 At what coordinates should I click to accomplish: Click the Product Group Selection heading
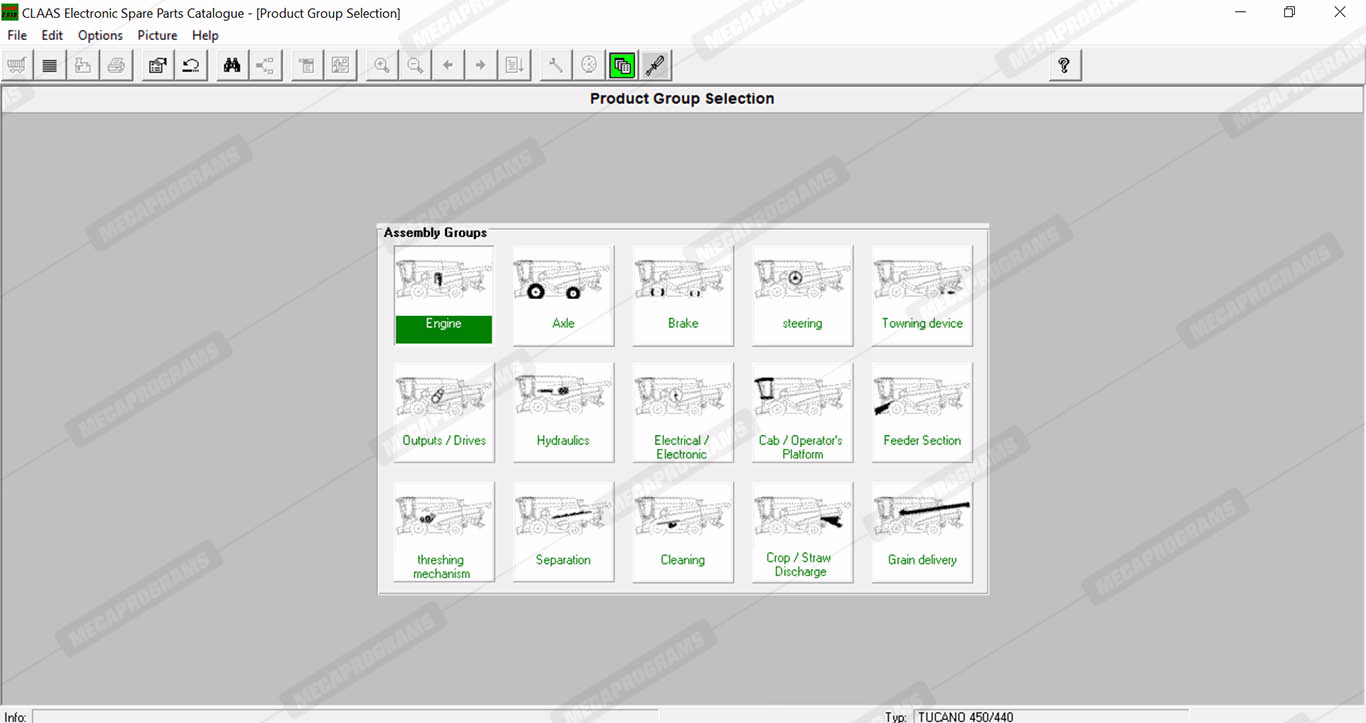pos(682,99)
